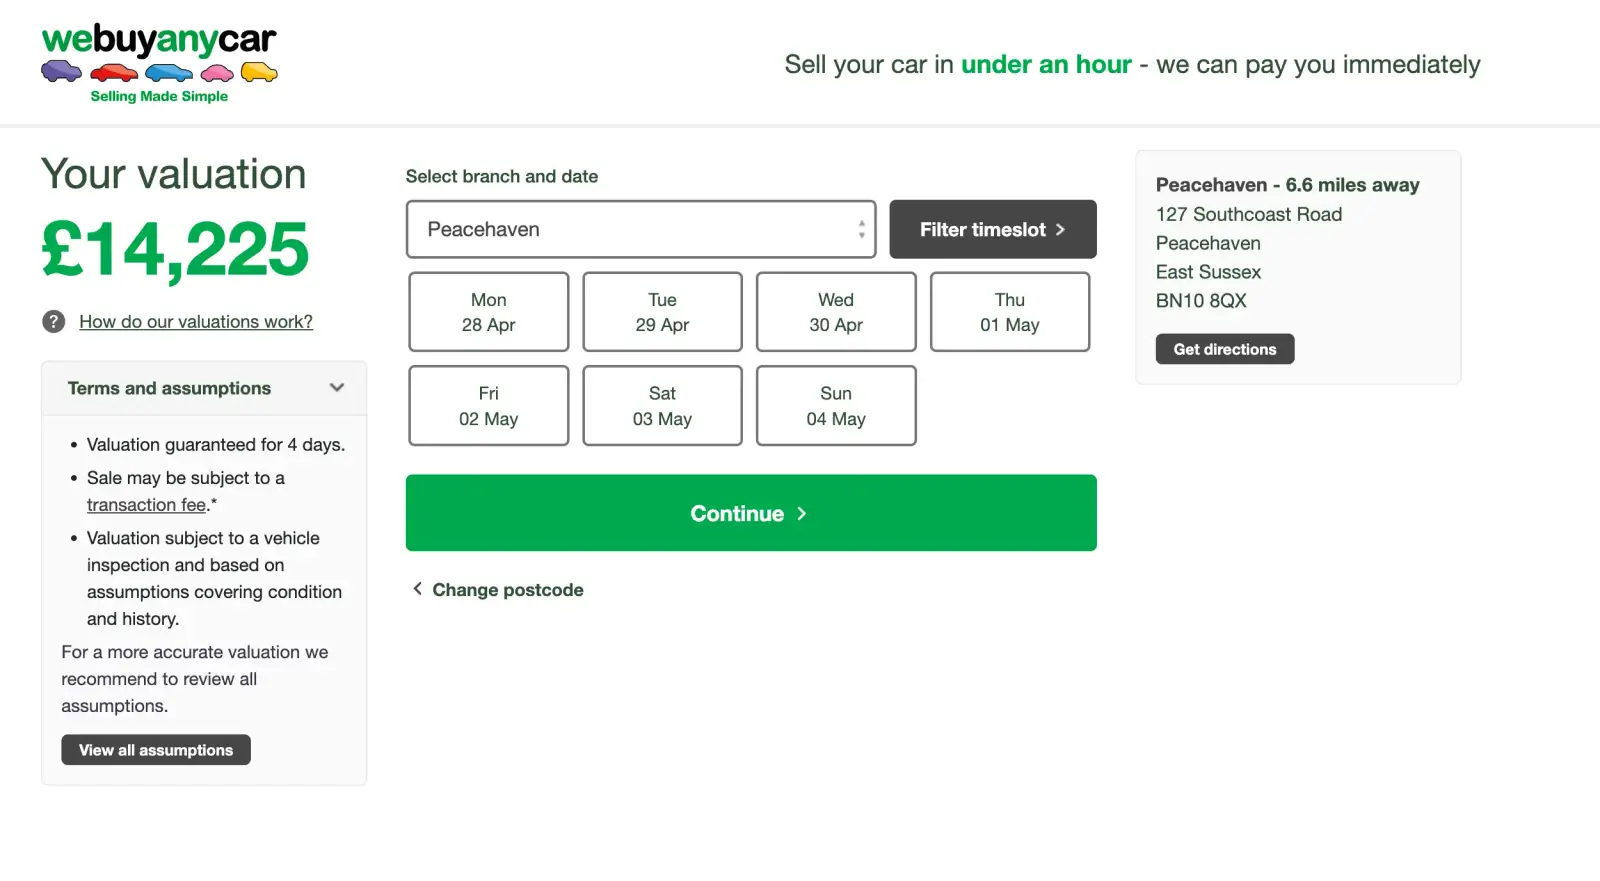Click the yellow car icon in the header
The height and width of the screenshot is (881, 1600).
258,71
